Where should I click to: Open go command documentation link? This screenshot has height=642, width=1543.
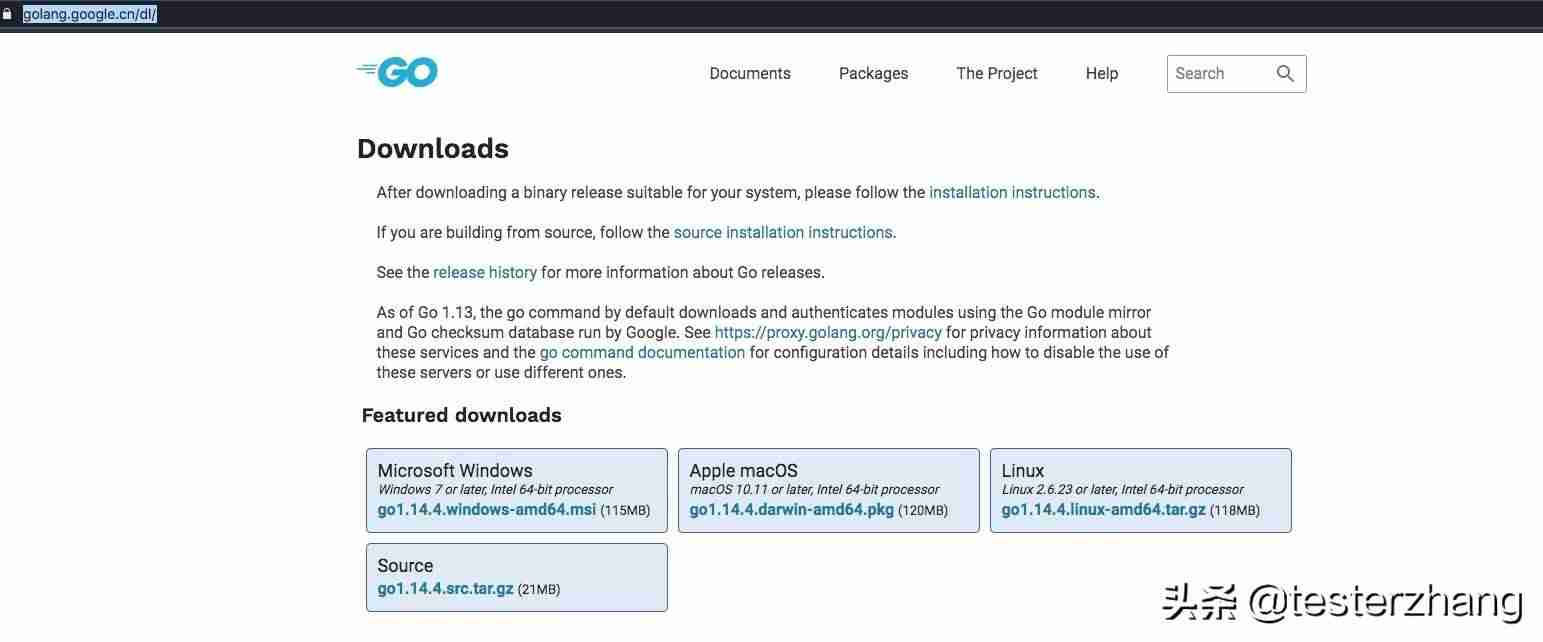642,352
